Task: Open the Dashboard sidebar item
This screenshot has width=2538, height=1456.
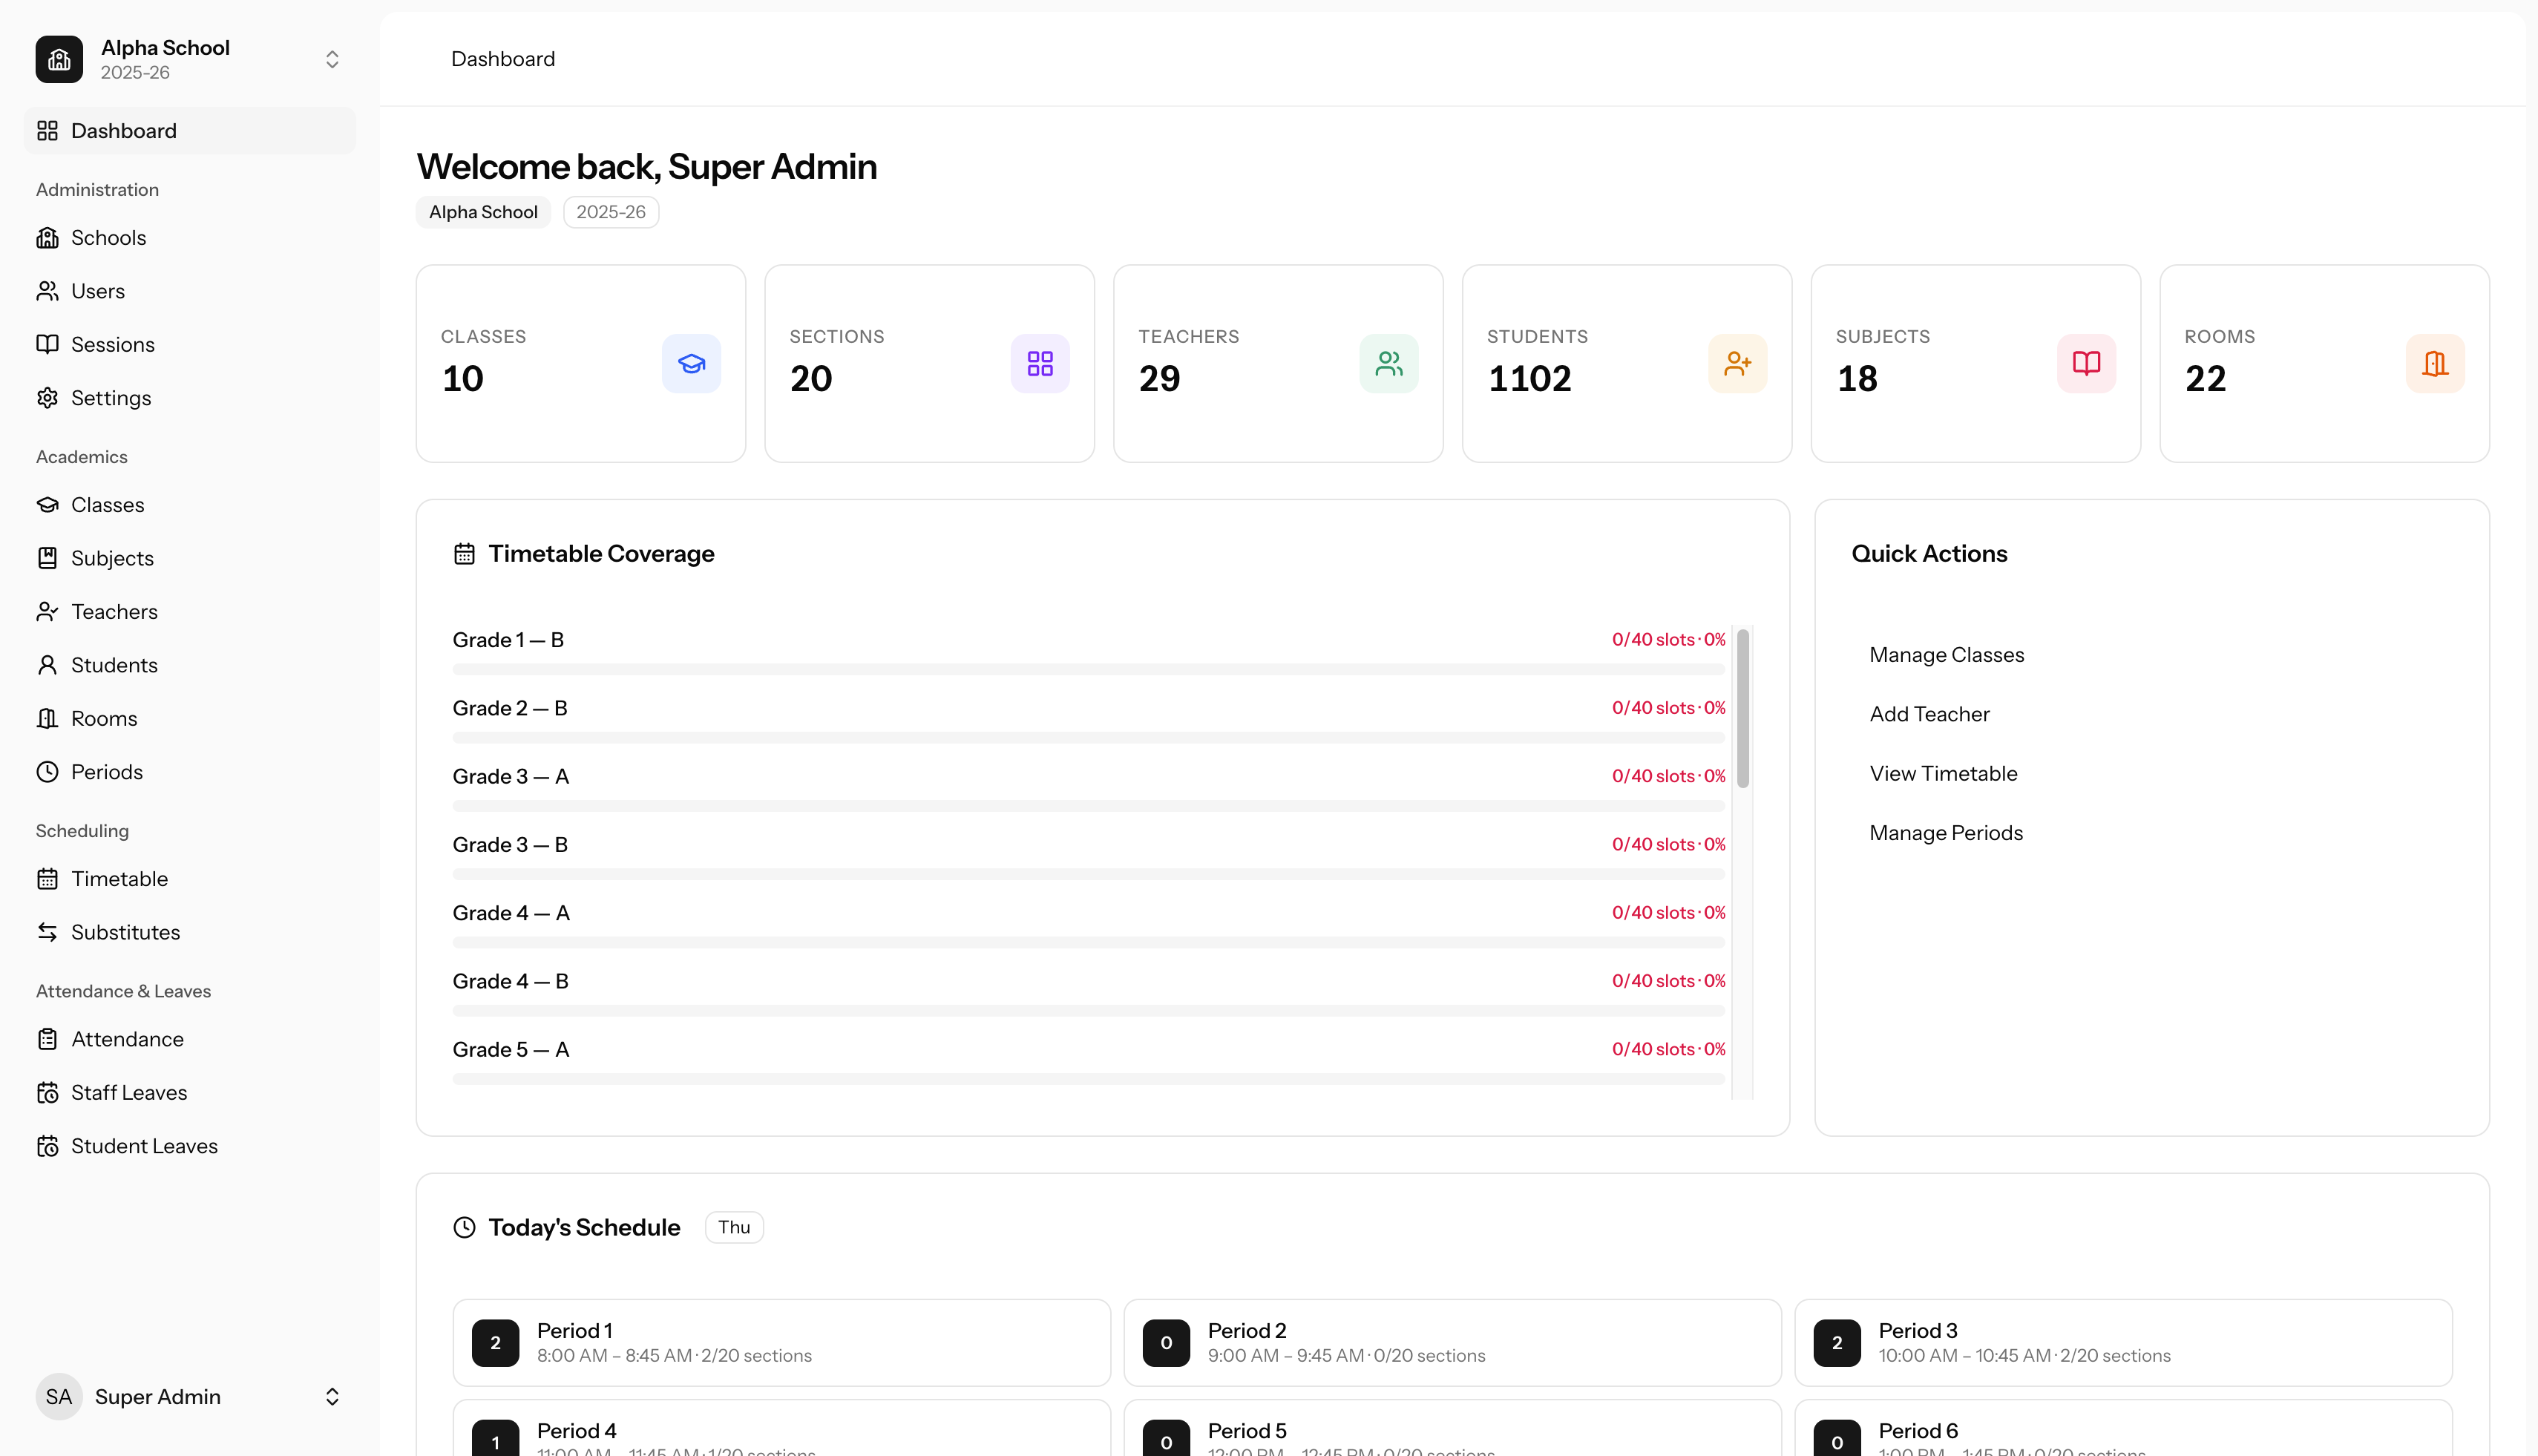Action: (123, 130)
